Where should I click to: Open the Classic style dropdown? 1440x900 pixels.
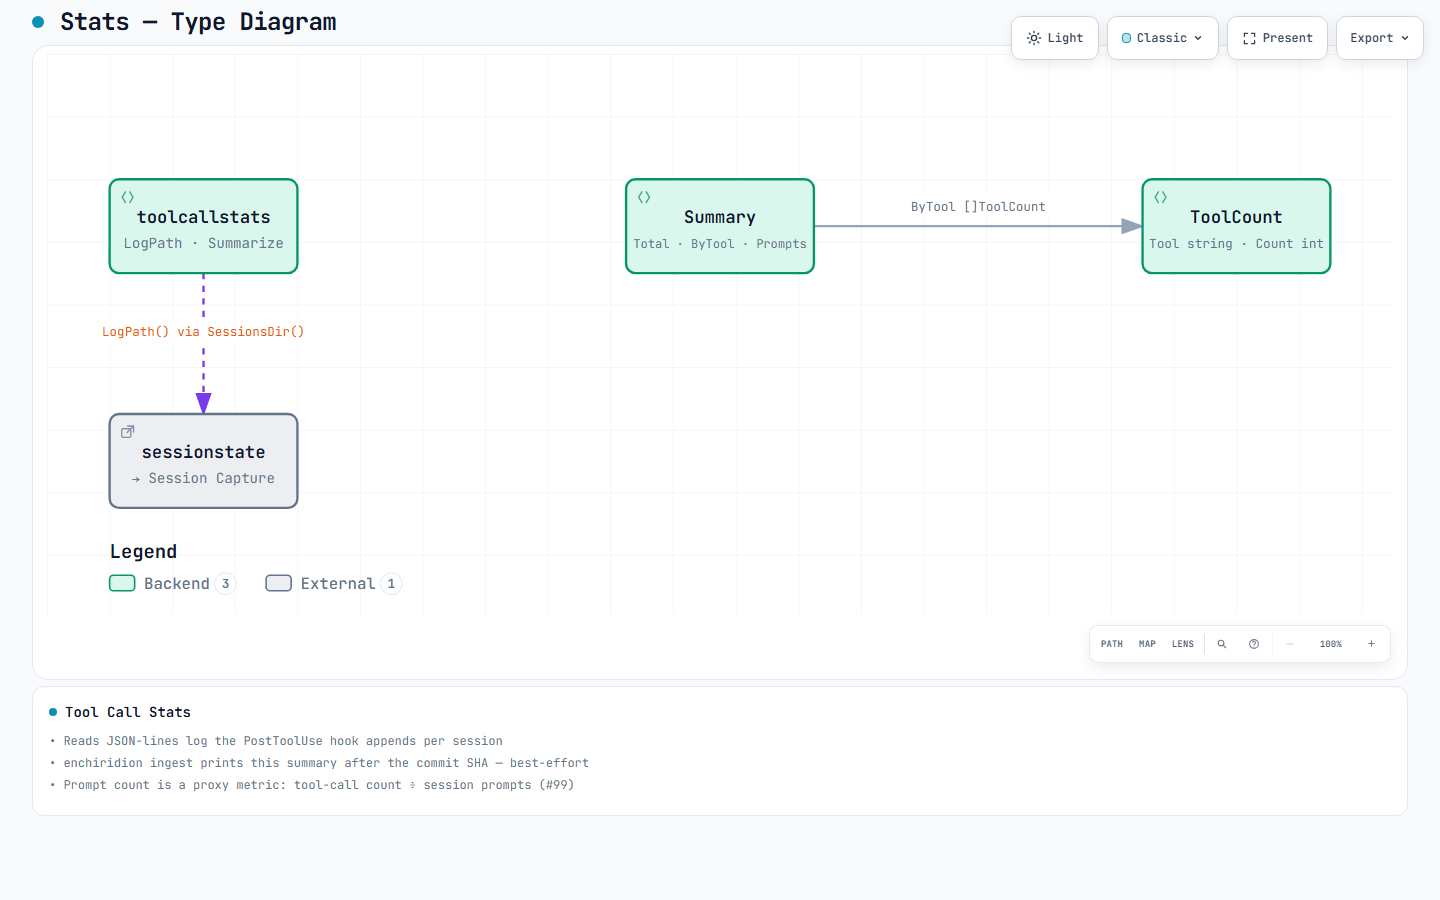pos(1163,38)
